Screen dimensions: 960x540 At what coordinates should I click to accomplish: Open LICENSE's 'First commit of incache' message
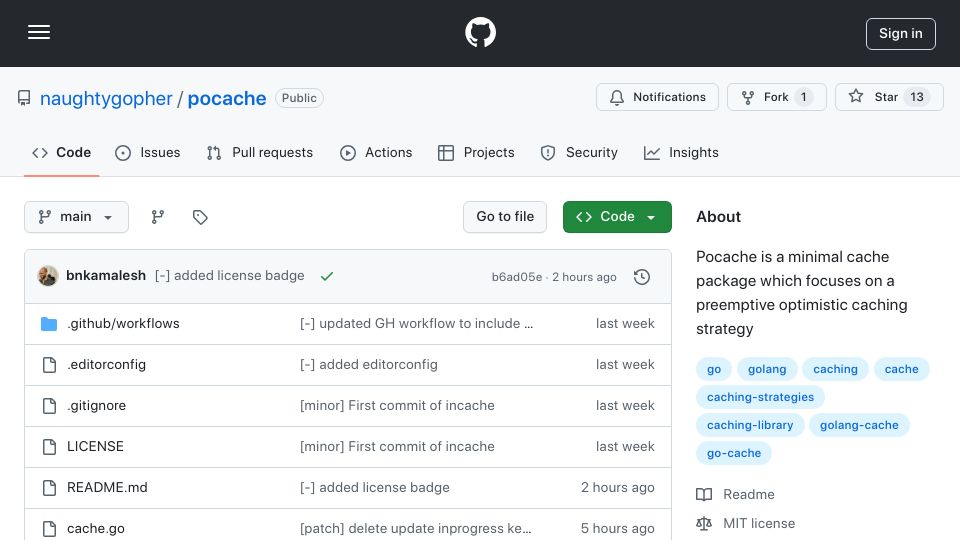tap(397, 446)
